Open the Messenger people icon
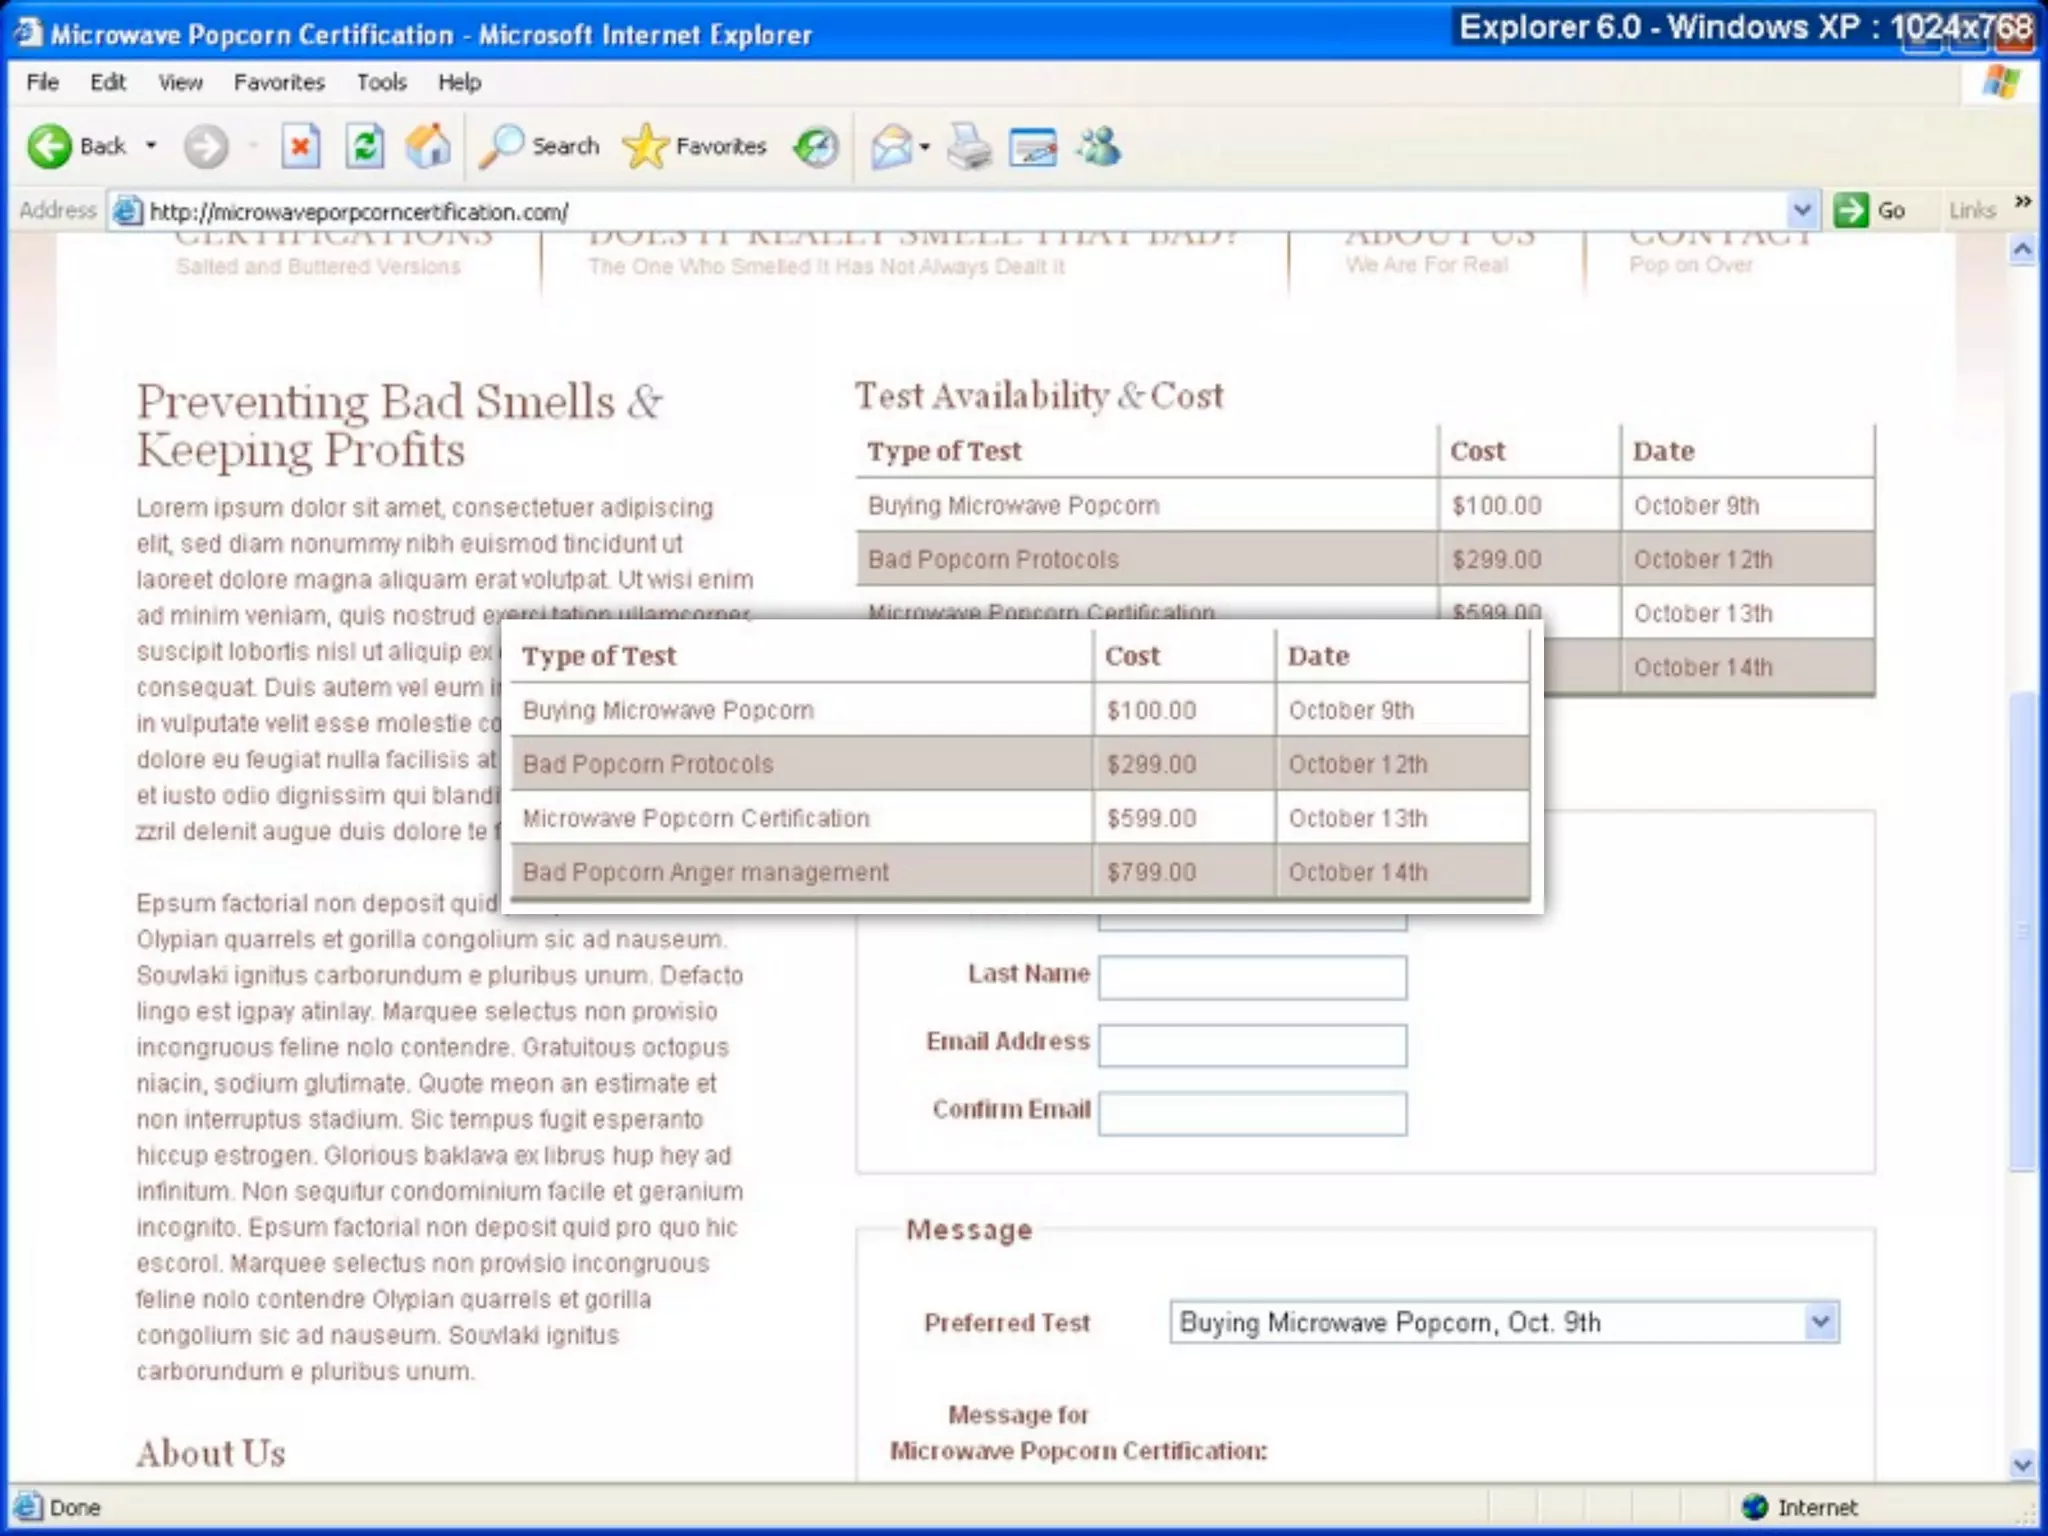Viewport: 2048px width, 1536px height. click(1099, 148)
